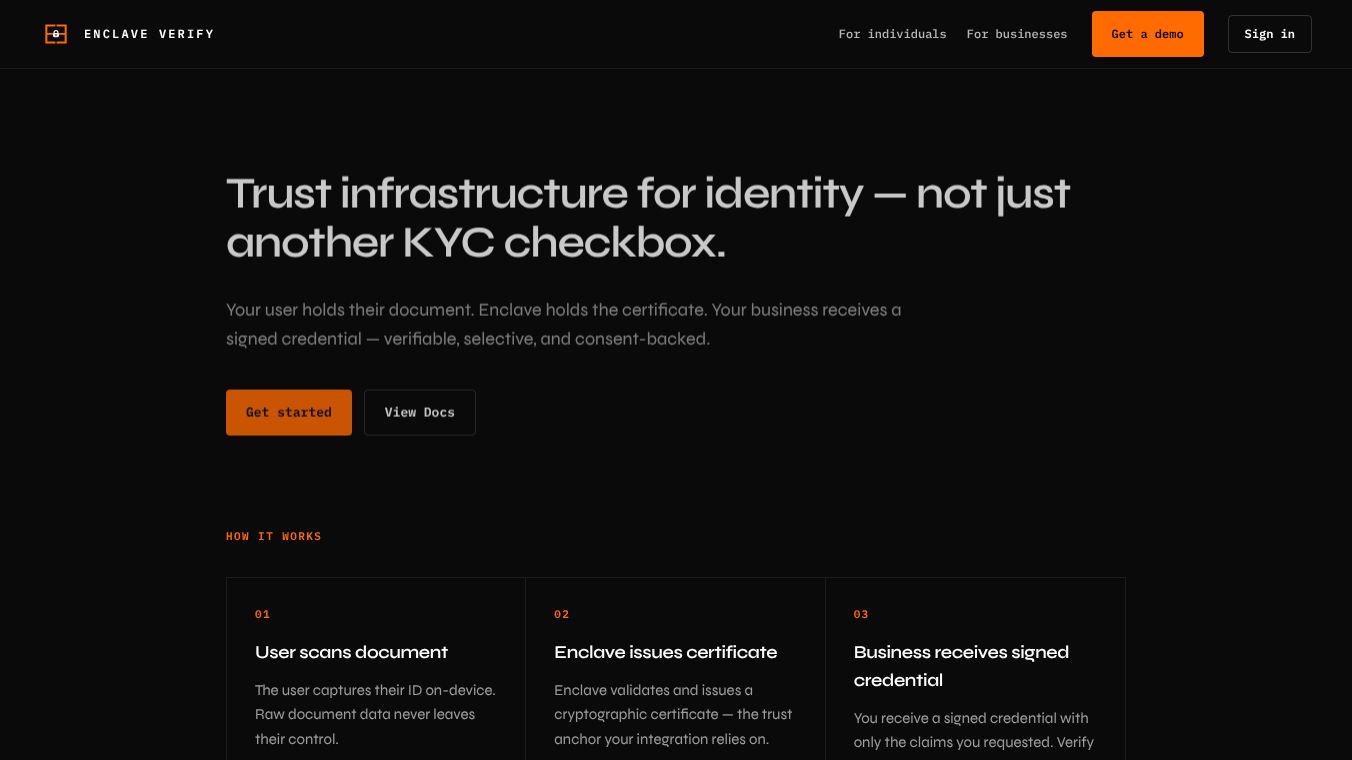Click the Get started button
Screen dimensions: 1352x760
[289, 412]
